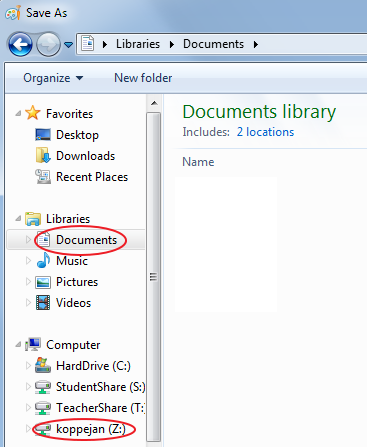Click the HardDrive (C:) drive icon
This screenshot has width=367, height=447.
tap(43, 365)
